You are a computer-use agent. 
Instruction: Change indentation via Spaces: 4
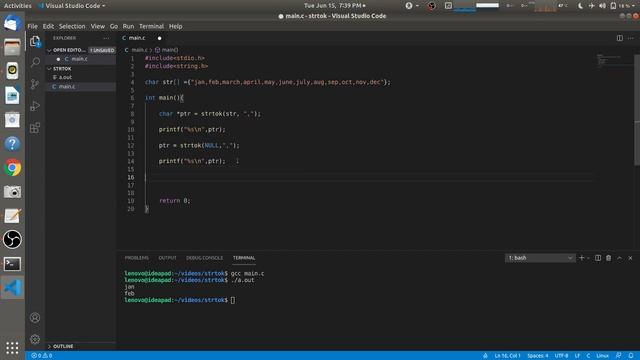point(538,356)
